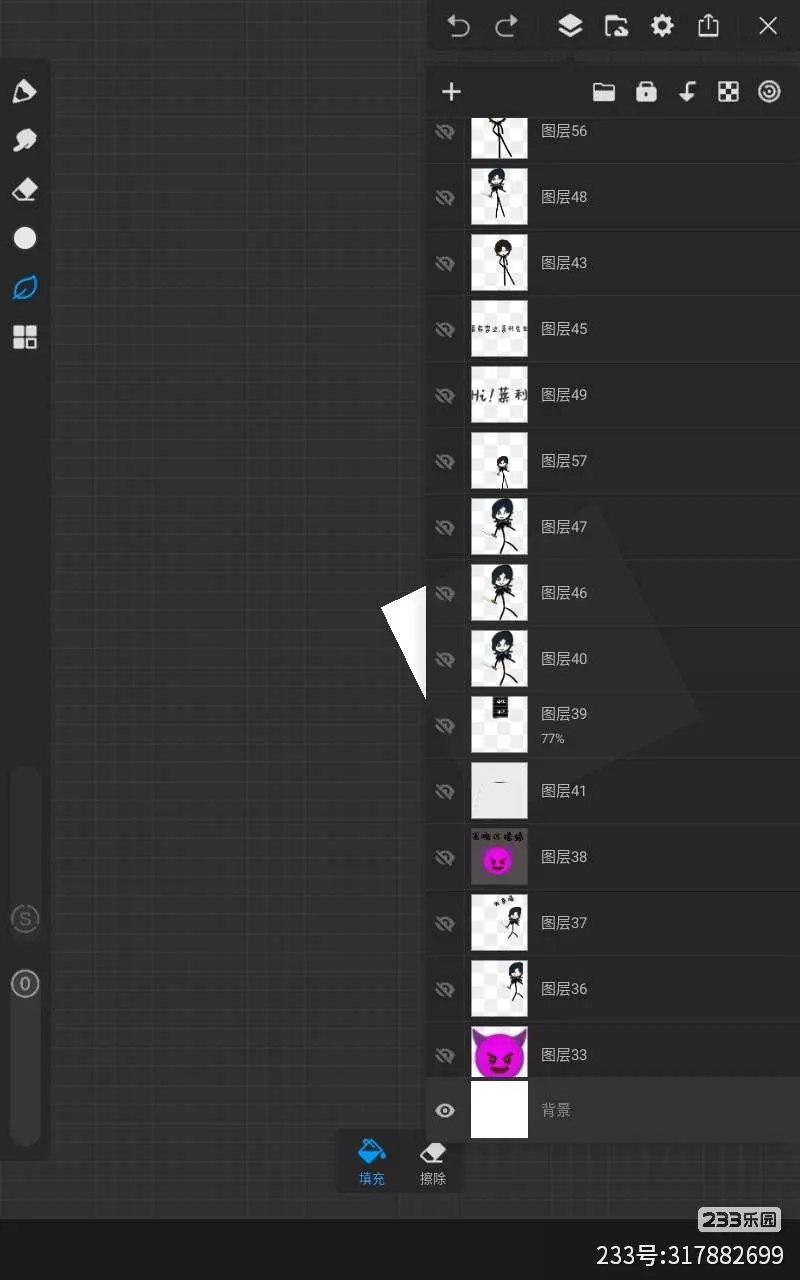The width and height of the screenshot is (800, 1280).
Task: Show hidden layer 图层47
Action: 445,527
